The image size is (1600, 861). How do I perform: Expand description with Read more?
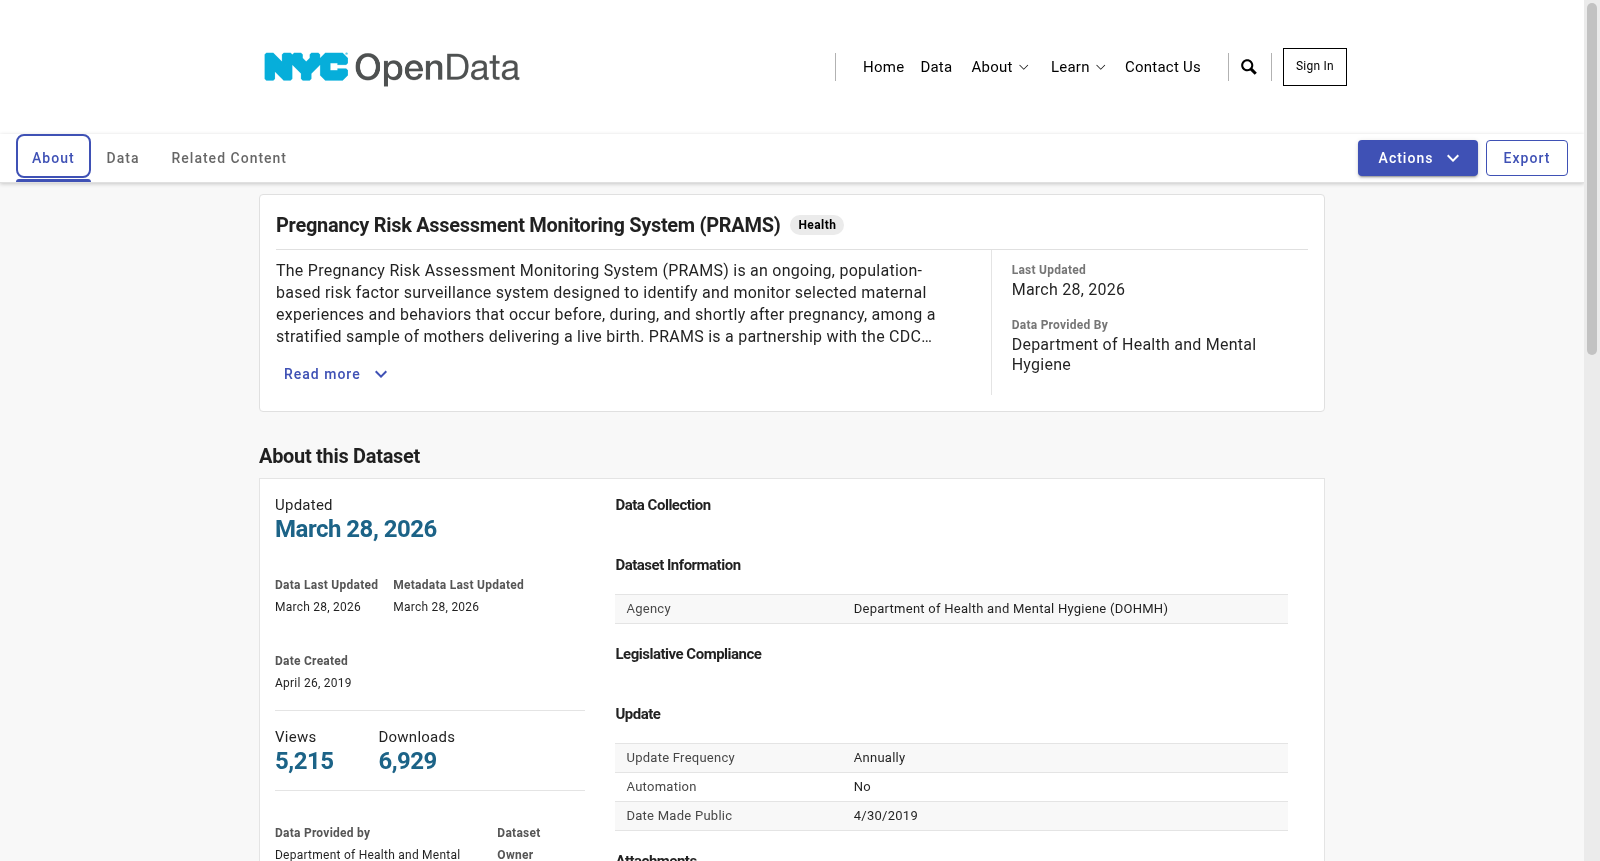336,374
